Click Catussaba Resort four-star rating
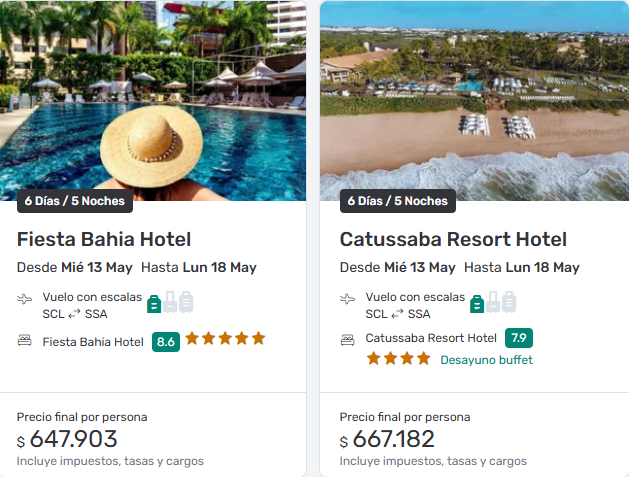The width and height of the screenshot is (629, 477). (398, 358)
